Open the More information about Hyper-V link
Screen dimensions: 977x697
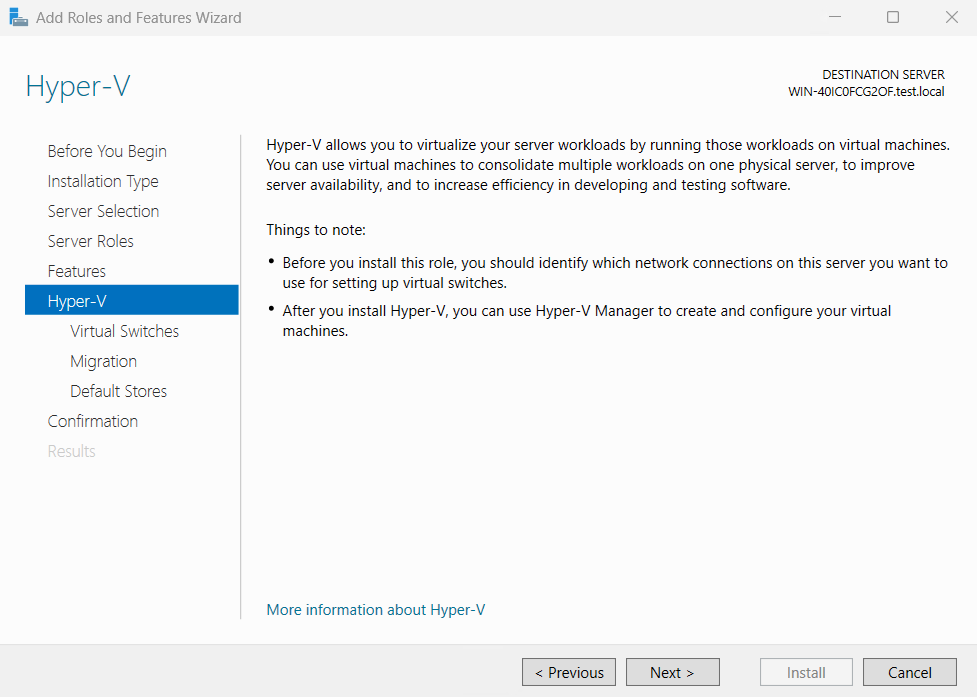(375, 610)
